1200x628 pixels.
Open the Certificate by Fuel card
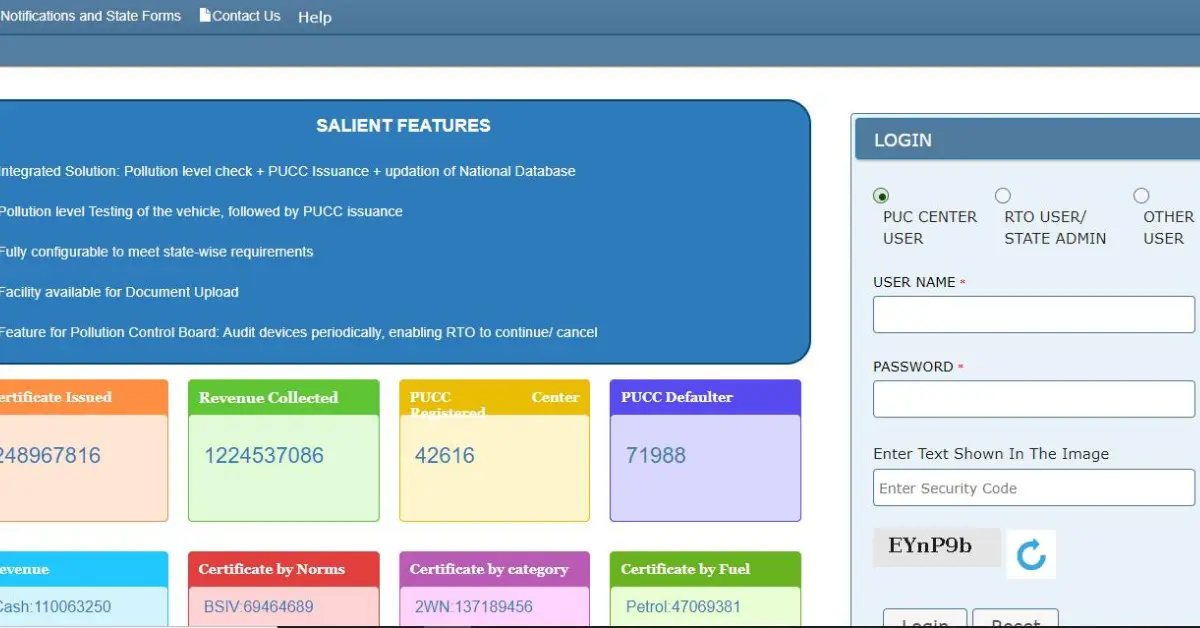click(705, 588)
